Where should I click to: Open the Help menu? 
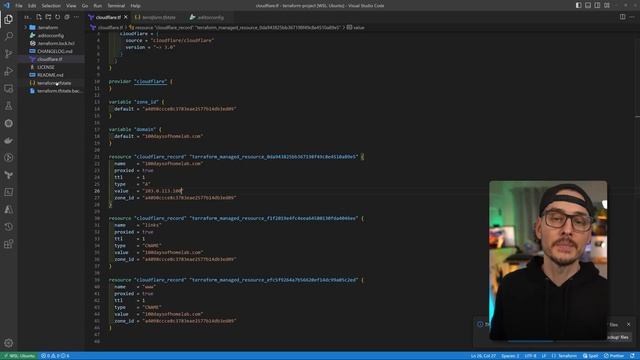coord(136,6)
